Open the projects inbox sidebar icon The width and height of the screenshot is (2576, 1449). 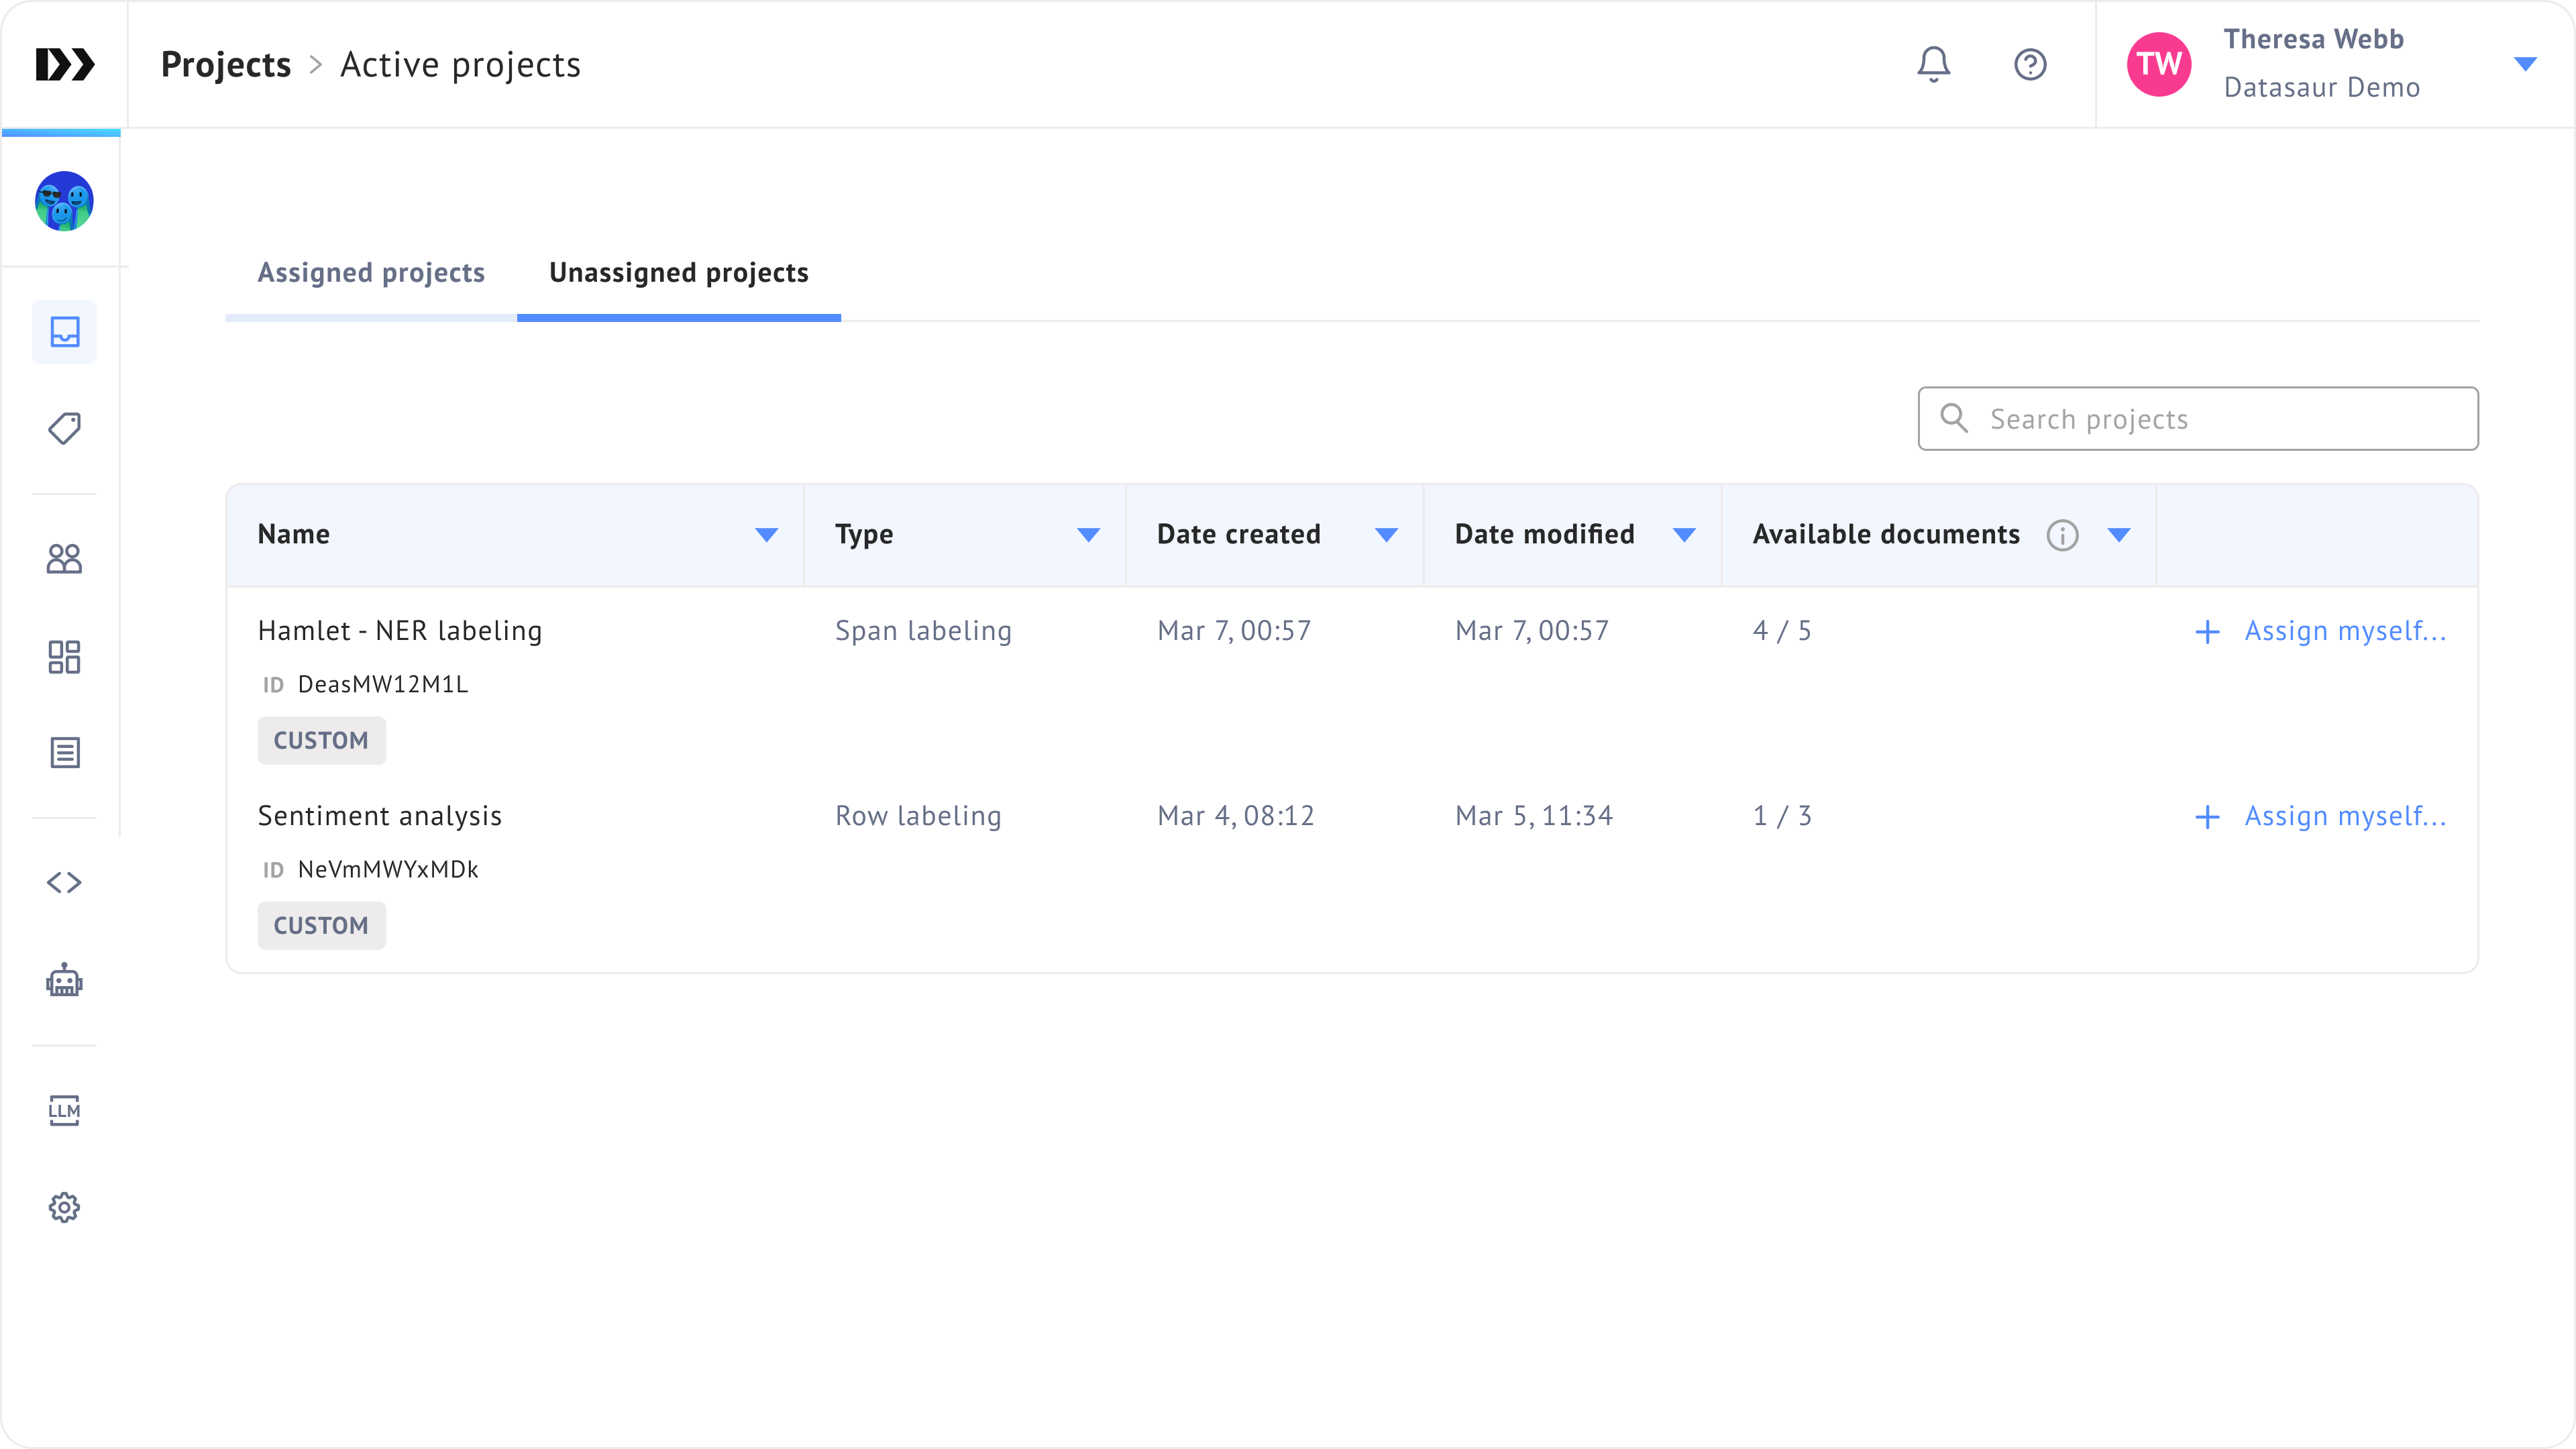pos(64,331)
